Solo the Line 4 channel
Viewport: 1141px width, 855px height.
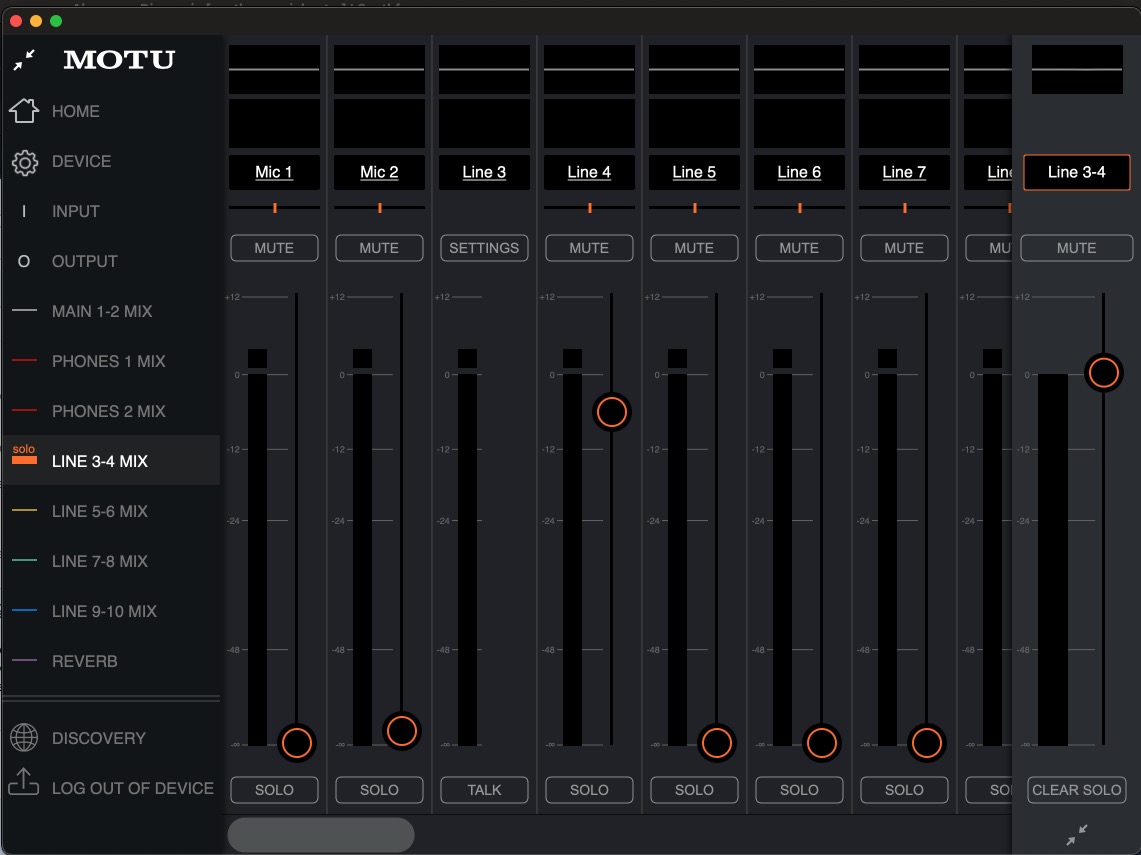(589, 790)
